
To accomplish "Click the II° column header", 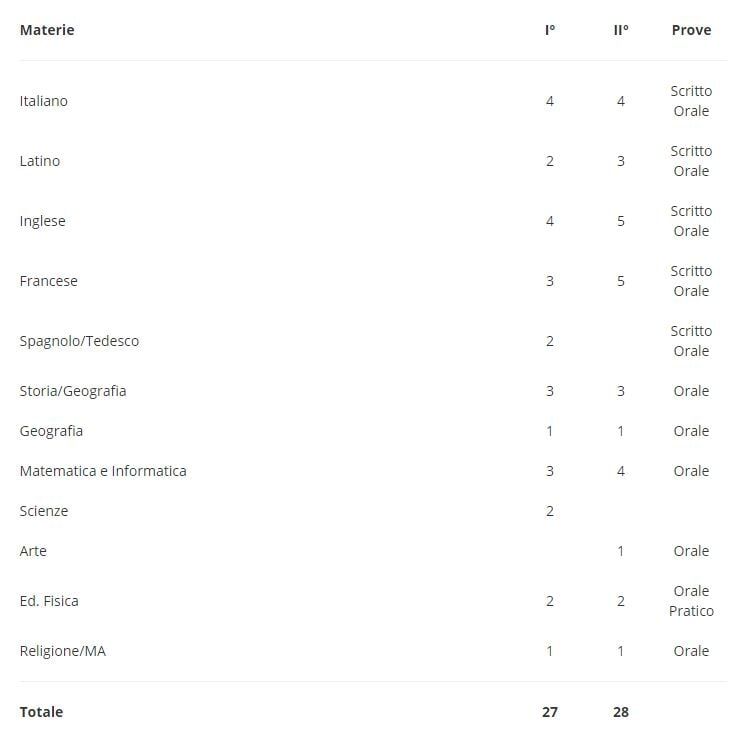I will click(x=621, y=30).
